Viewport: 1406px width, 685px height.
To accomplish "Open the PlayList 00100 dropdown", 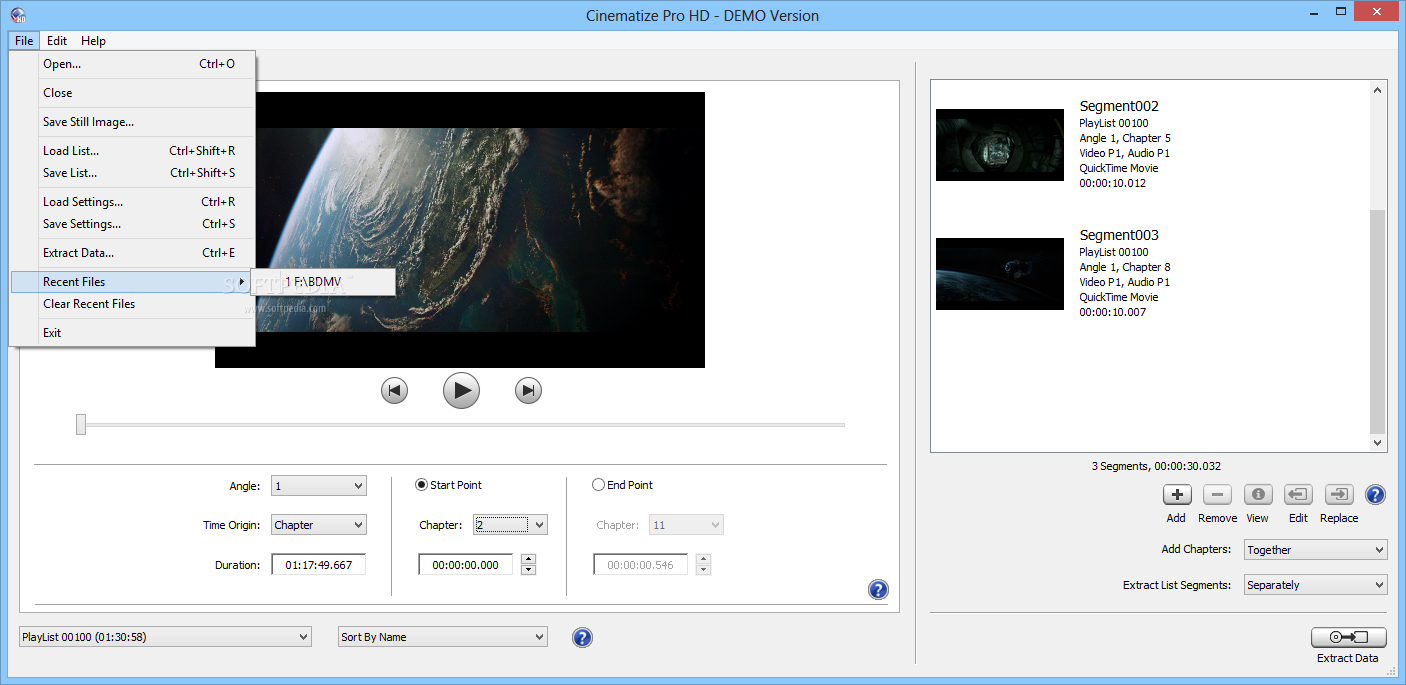I will tap(165, 637).
